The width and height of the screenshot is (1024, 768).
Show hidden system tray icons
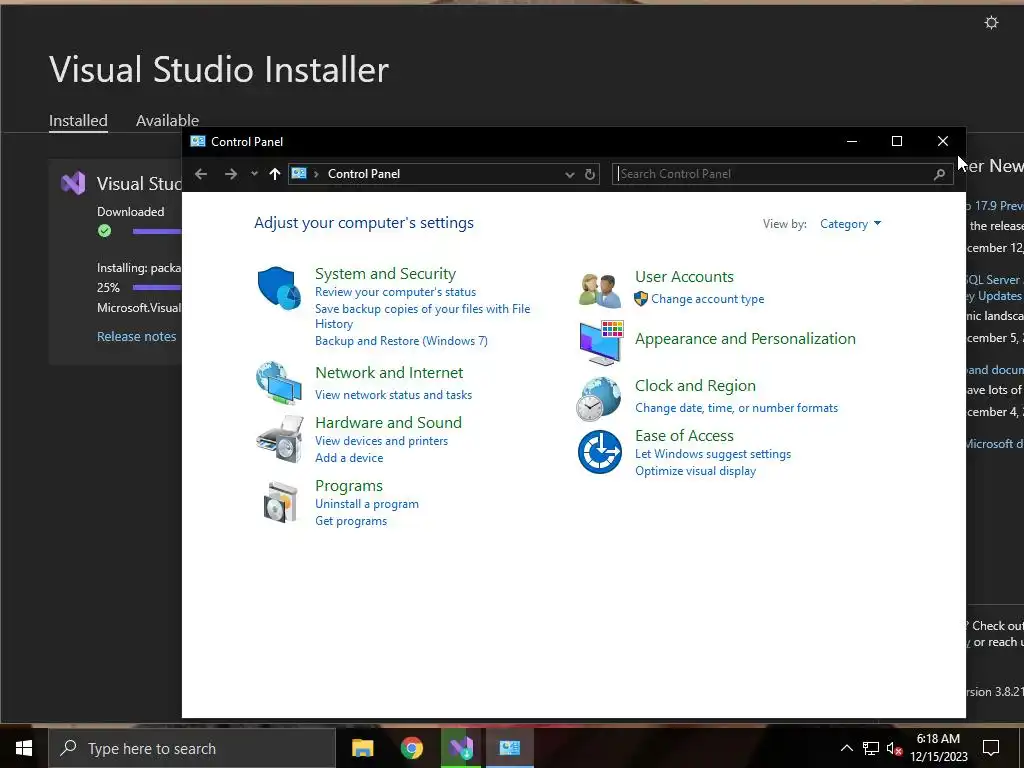click(846, 748)
